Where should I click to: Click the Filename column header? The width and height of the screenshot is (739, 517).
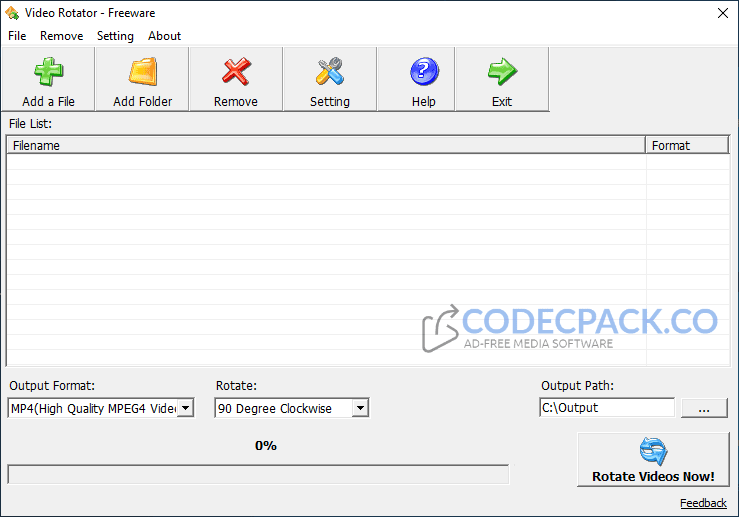[x=326, y=145]
